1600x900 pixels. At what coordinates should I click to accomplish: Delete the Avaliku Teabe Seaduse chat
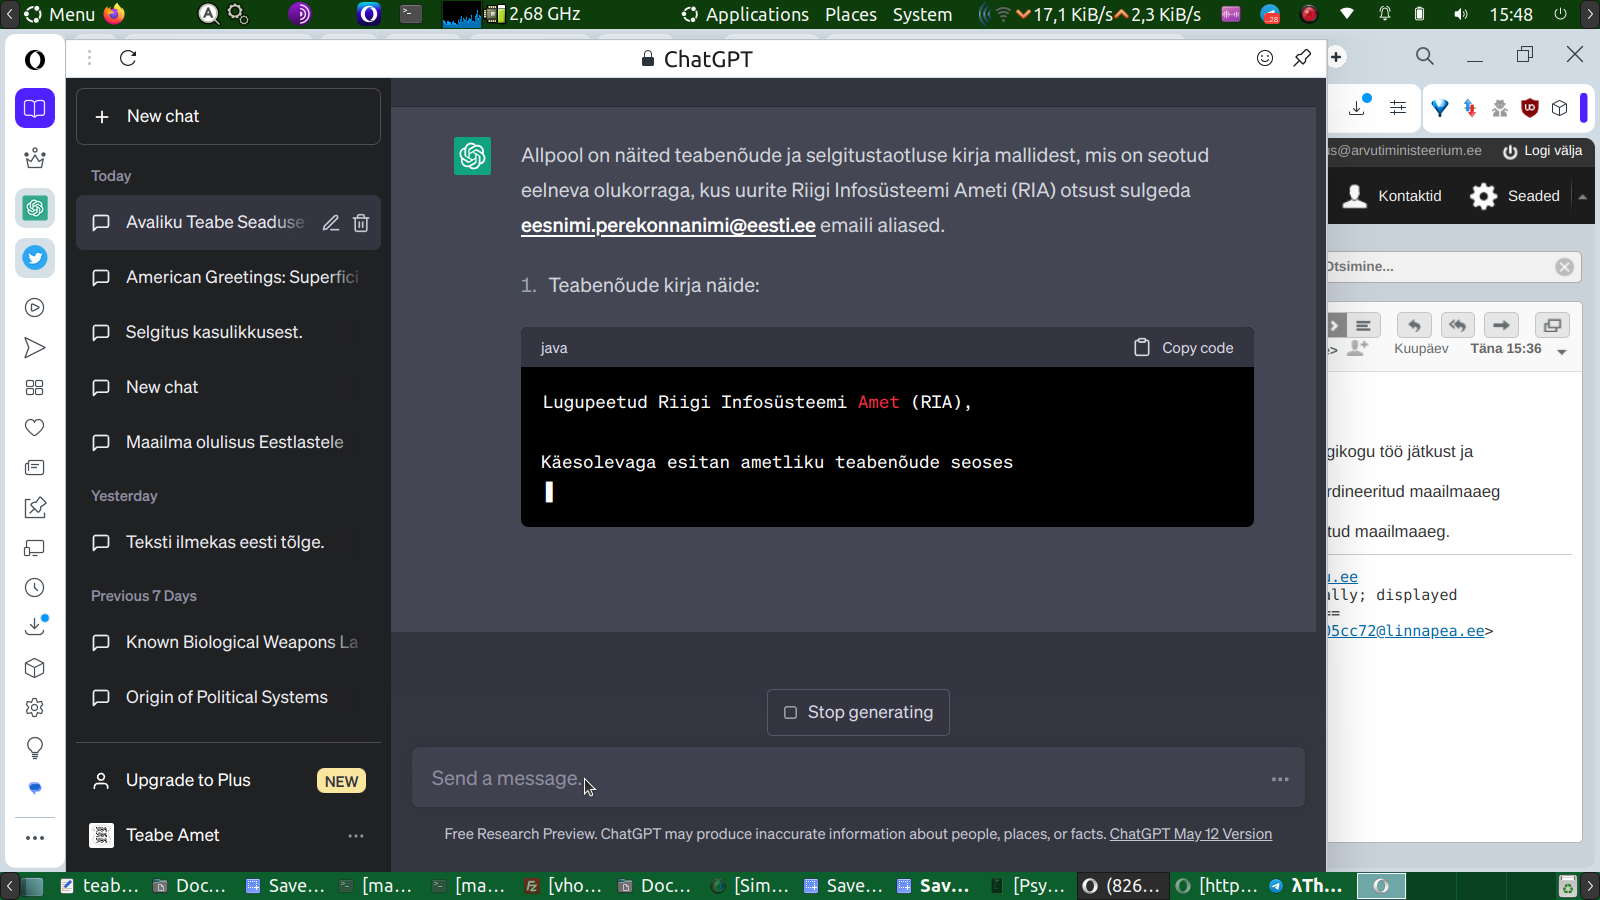coord(361,223)
